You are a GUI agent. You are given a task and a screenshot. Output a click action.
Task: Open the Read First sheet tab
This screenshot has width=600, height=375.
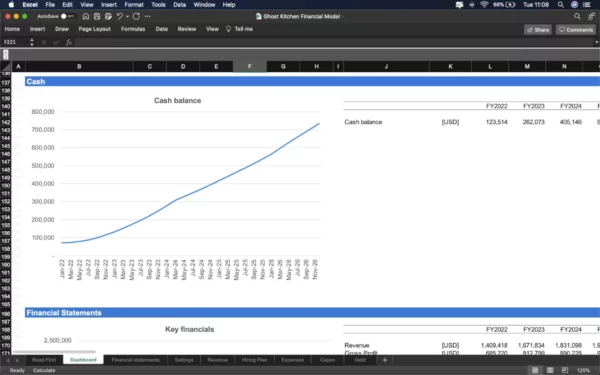click(44, 360)
